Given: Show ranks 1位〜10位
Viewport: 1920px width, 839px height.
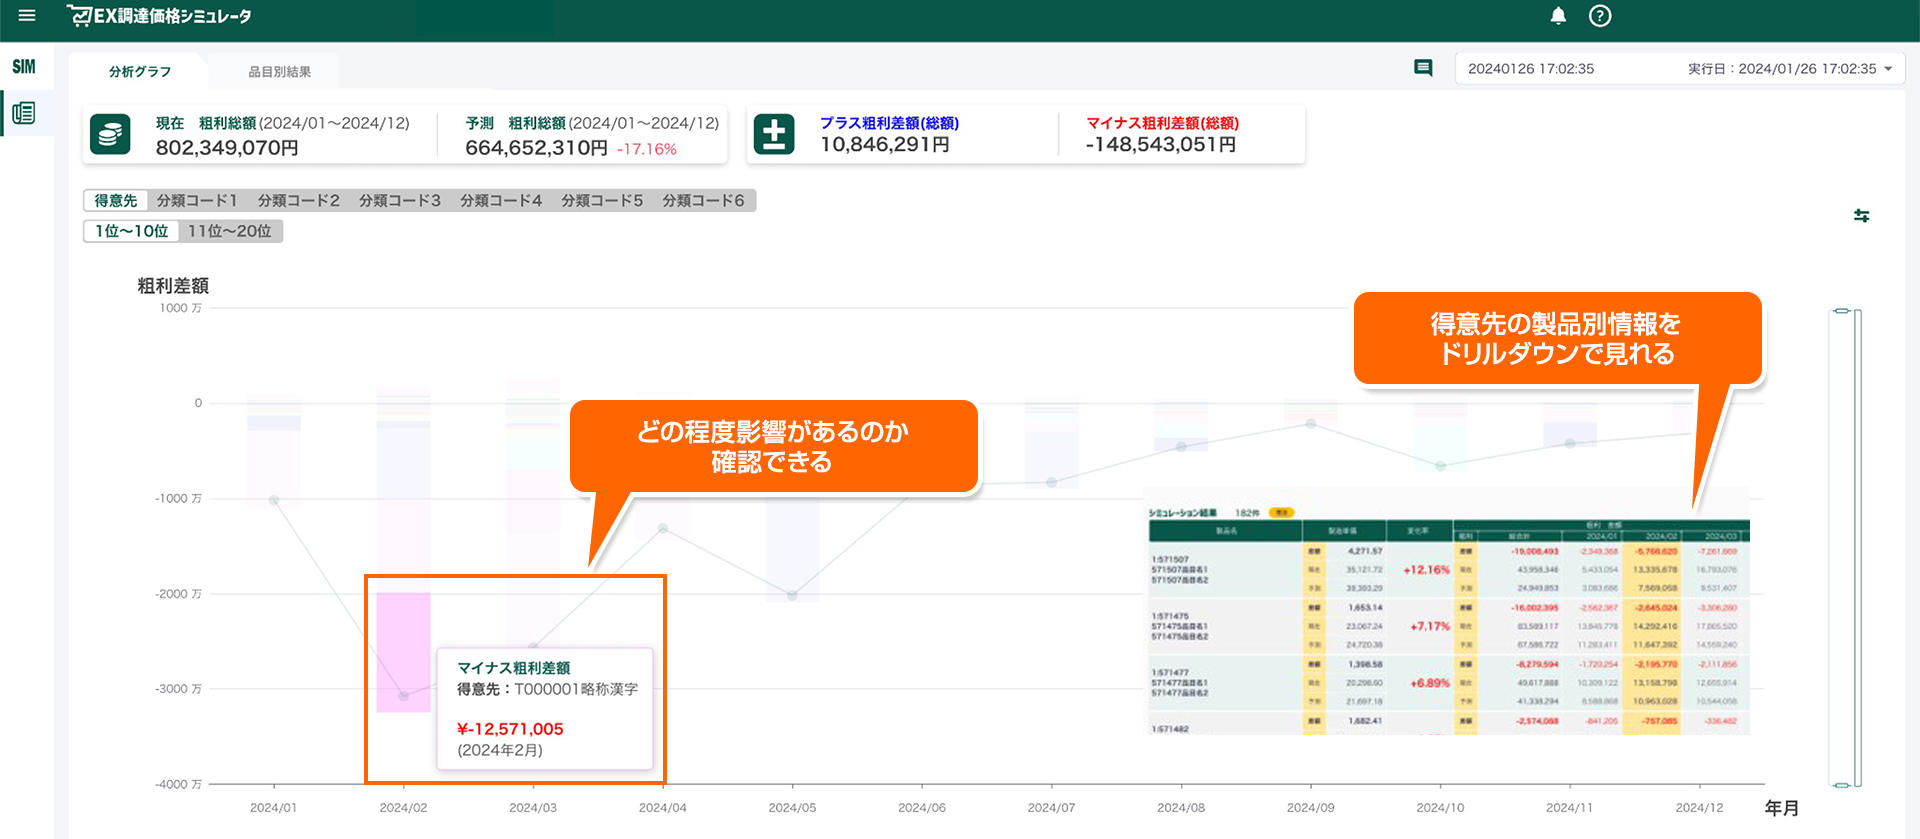Looking at the screenshot, I should [x=131, y=231].
